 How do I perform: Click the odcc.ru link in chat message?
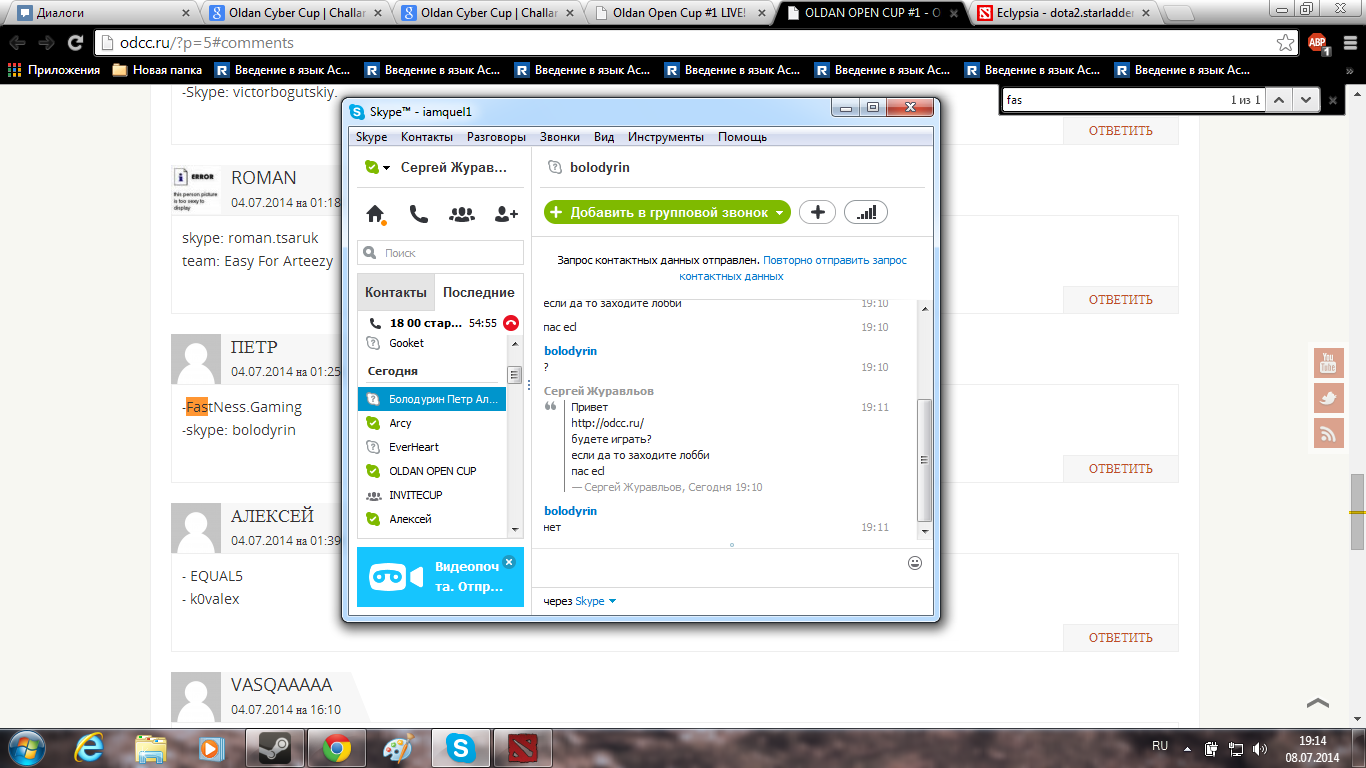click(x=607, y=423)
